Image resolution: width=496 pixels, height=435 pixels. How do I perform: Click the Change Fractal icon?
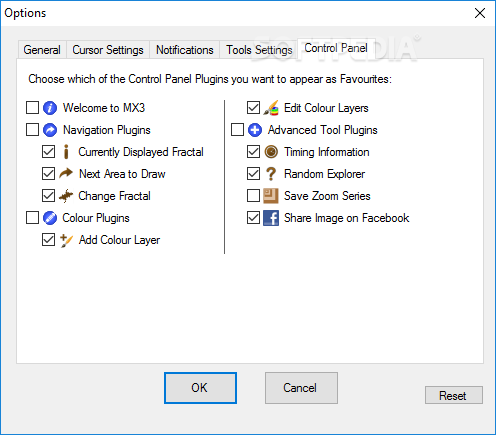click(66, 196)
